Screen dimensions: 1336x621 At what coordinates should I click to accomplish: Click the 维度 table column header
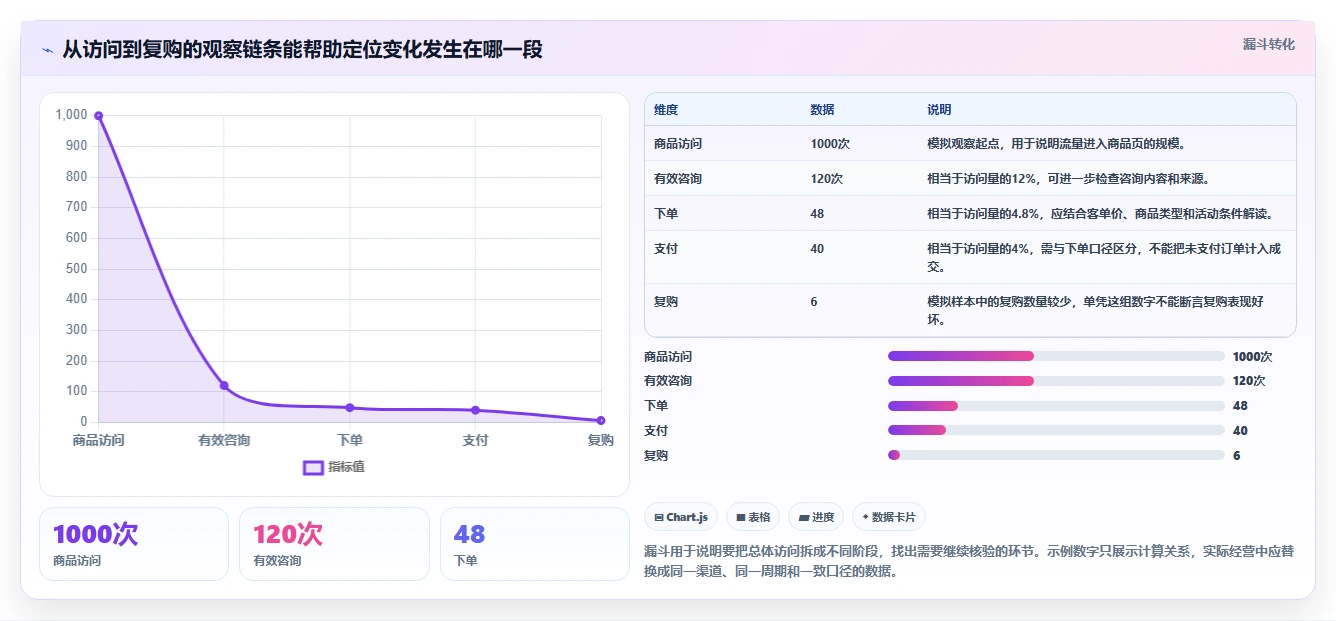[666, 110]
